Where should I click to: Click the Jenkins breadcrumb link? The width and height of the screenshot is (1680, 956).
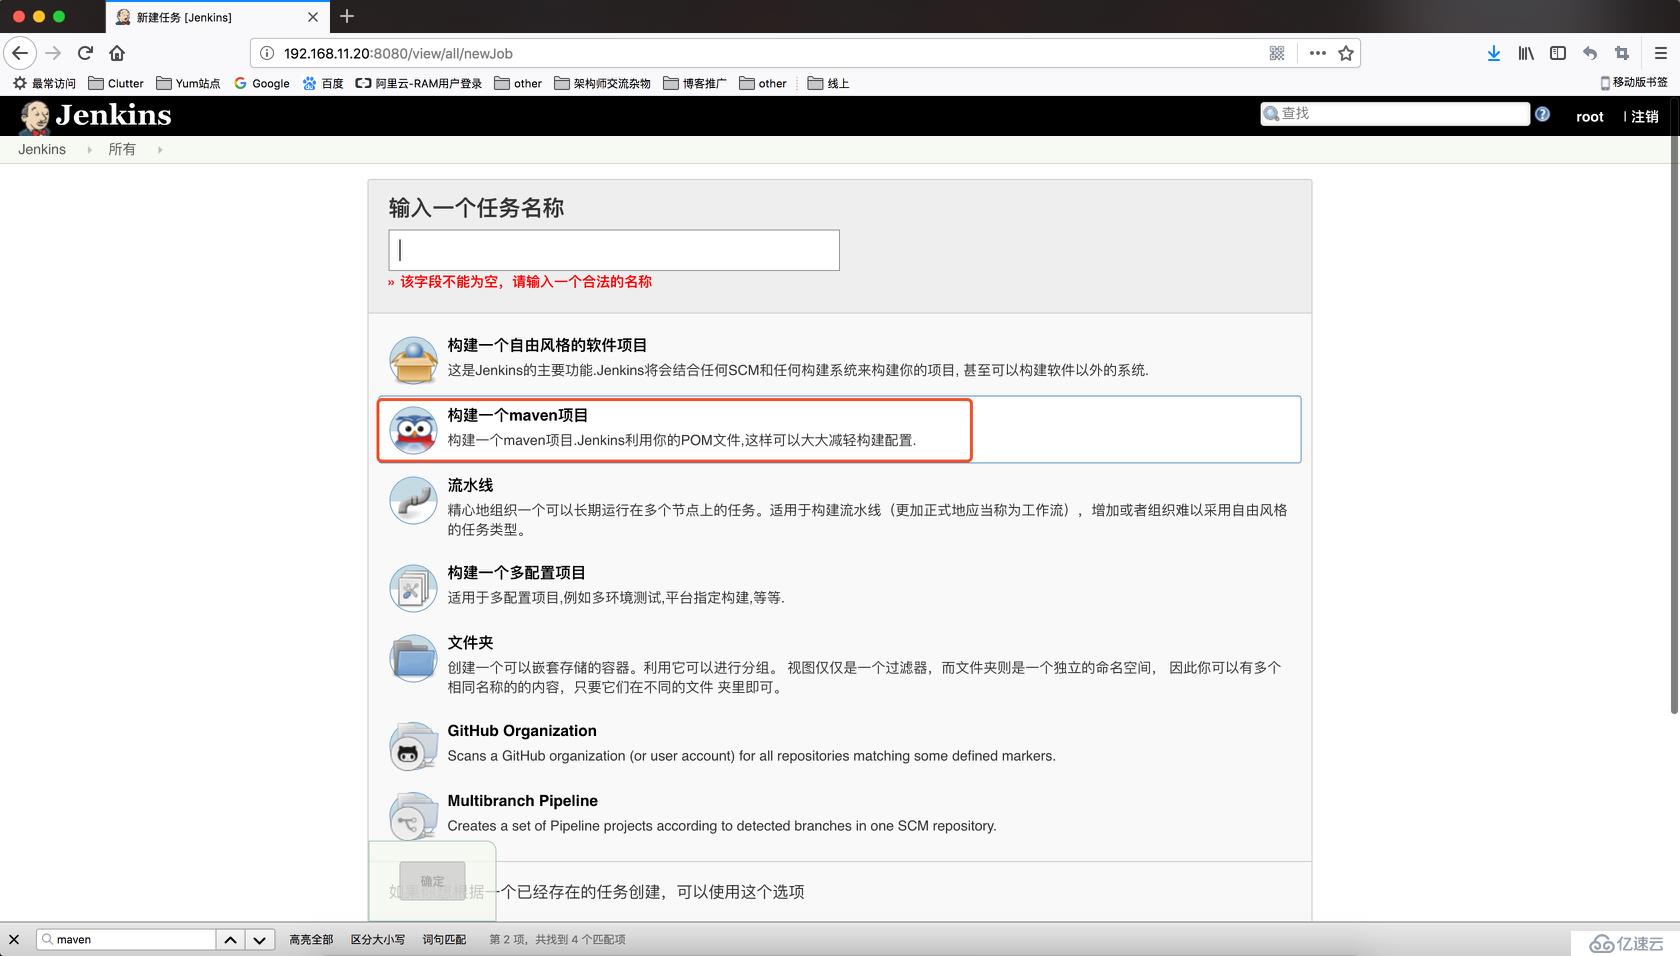pyautogui.click(x=42, y=149)
